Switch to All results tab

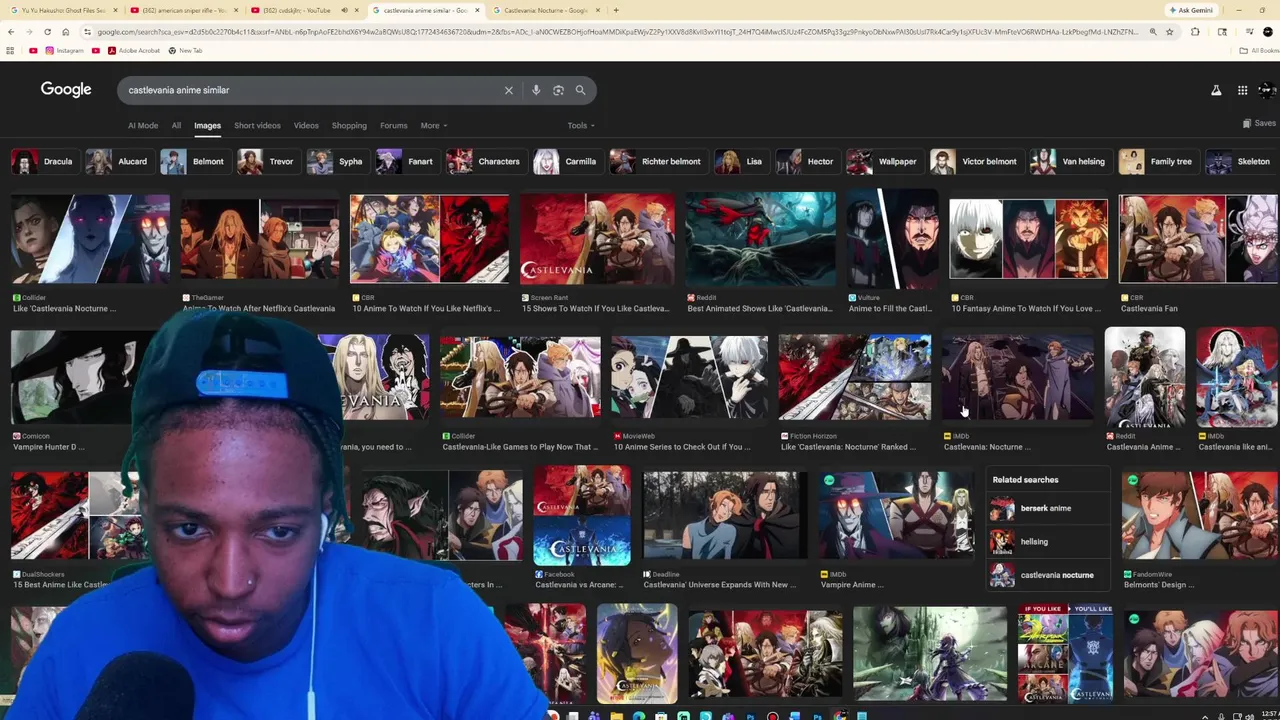tap(176, 125)
